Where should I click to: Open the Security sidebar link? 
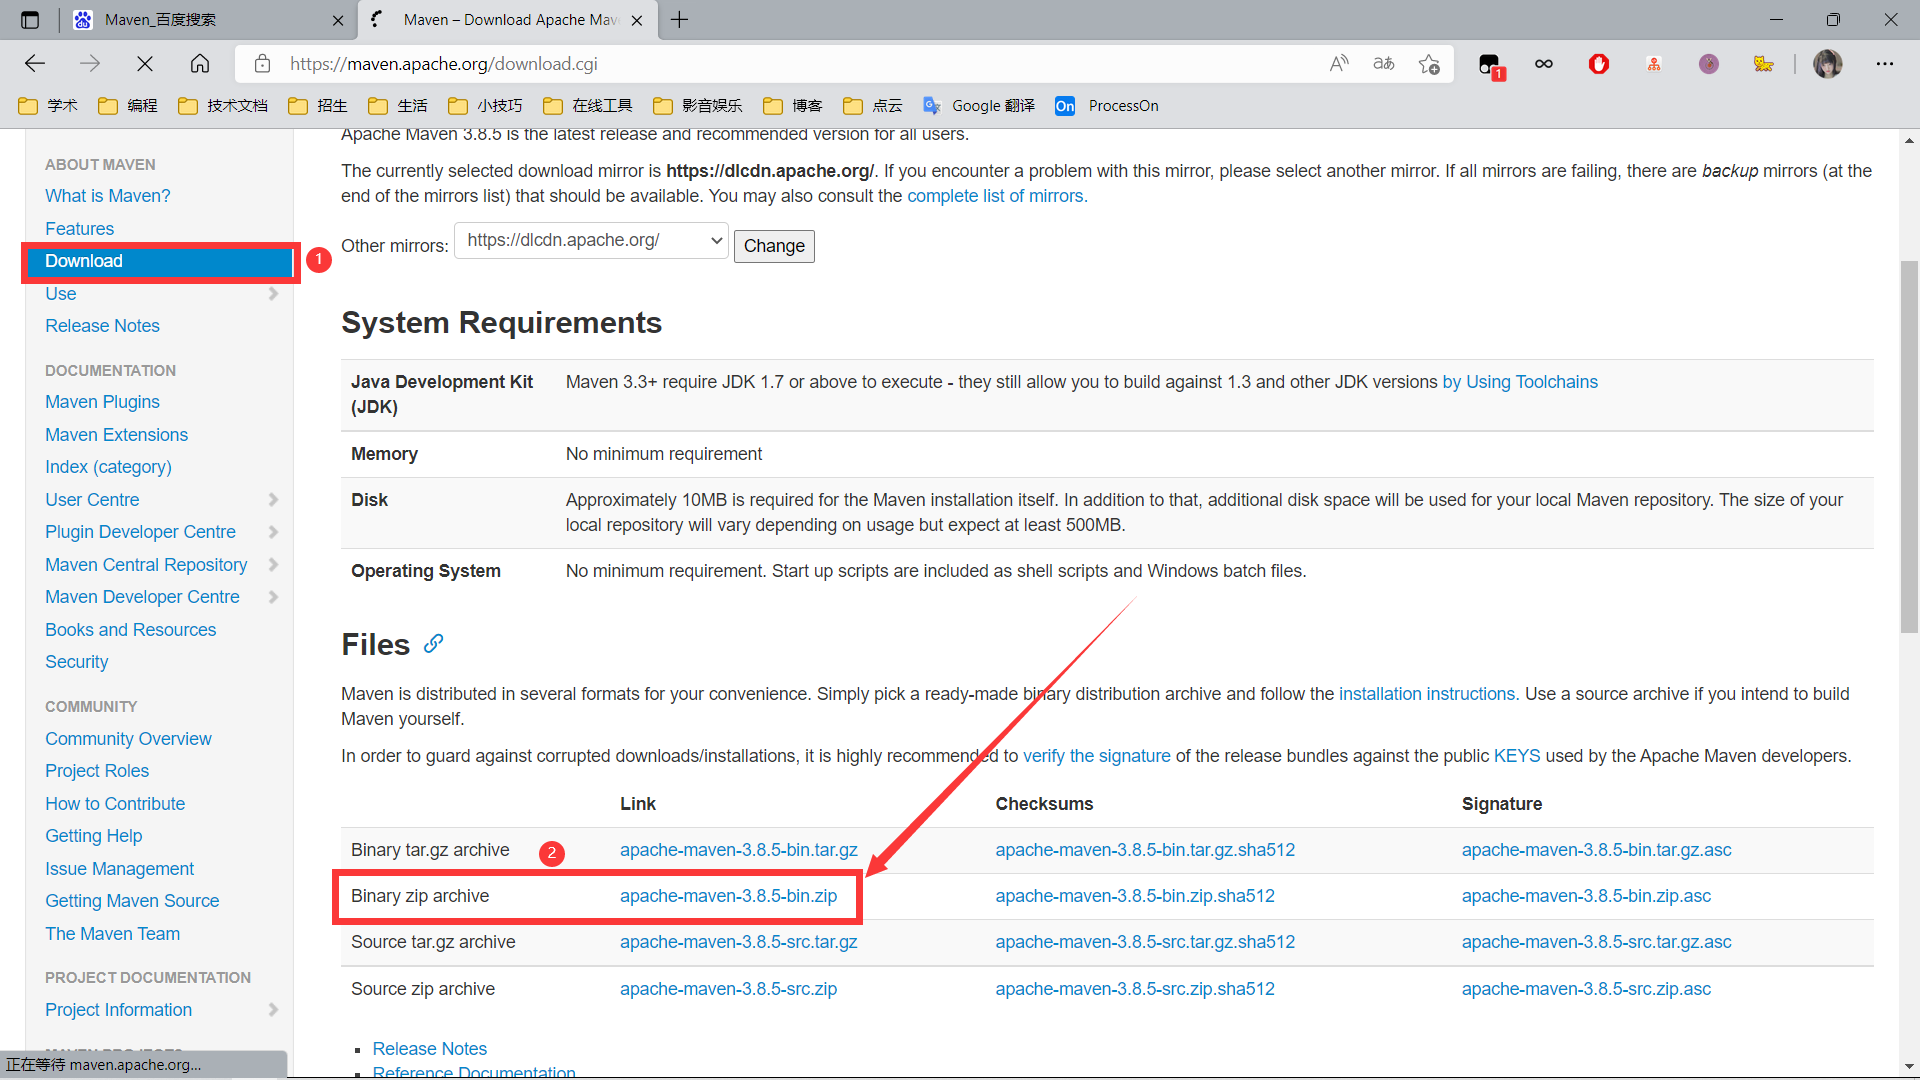(76, 662)
